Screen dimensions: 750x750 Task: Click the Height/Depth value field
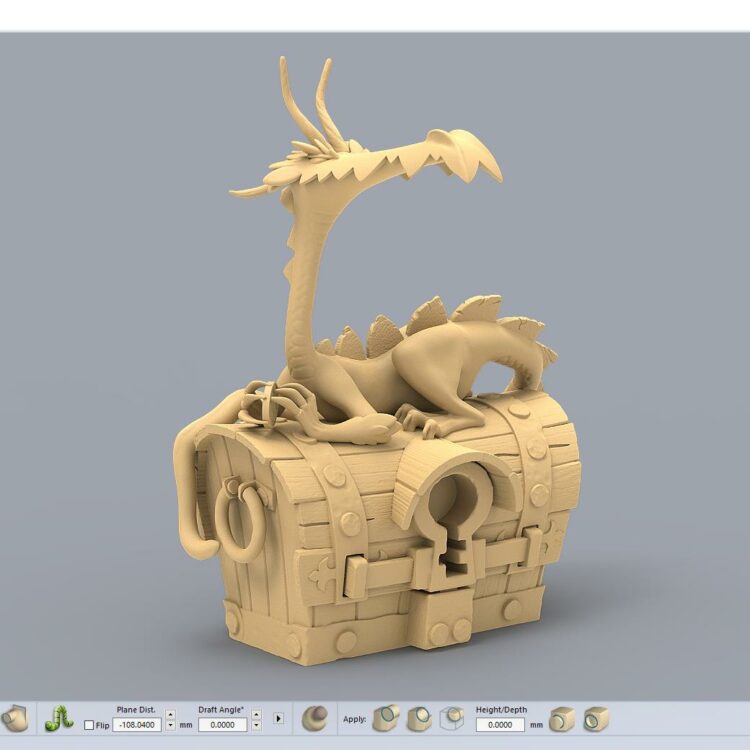pos(500,724)
